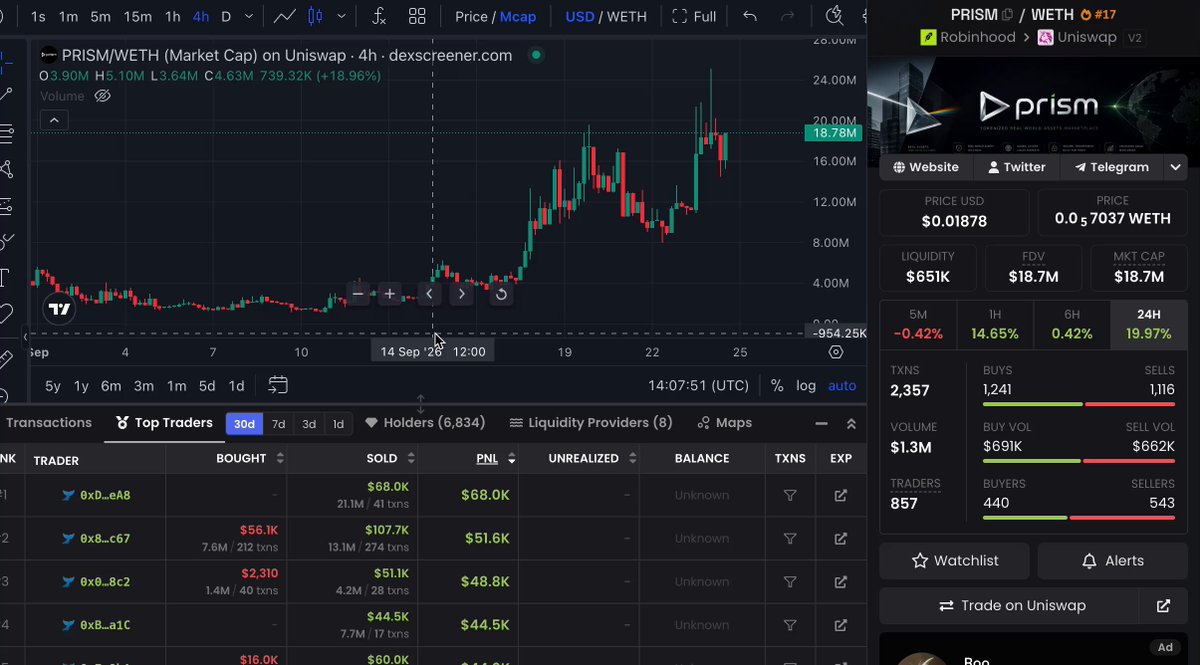Switch chart denomination to WETH

pyautogui.click(x=627, y=16)
